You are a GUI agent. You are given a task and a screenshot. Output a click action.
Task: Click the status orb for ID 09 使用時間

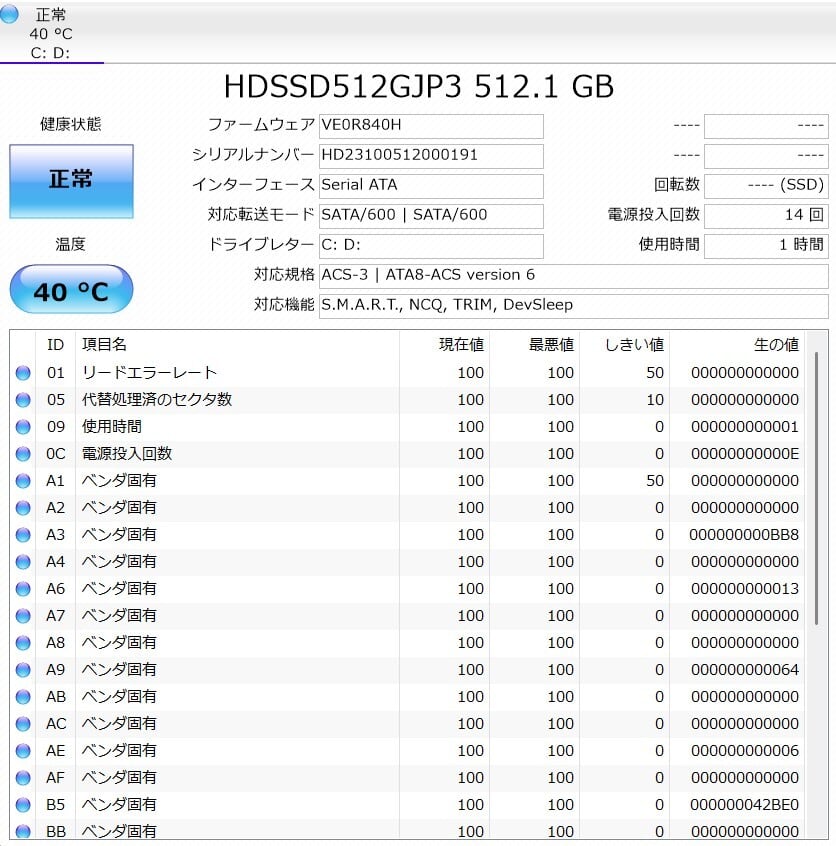[23, 427]
